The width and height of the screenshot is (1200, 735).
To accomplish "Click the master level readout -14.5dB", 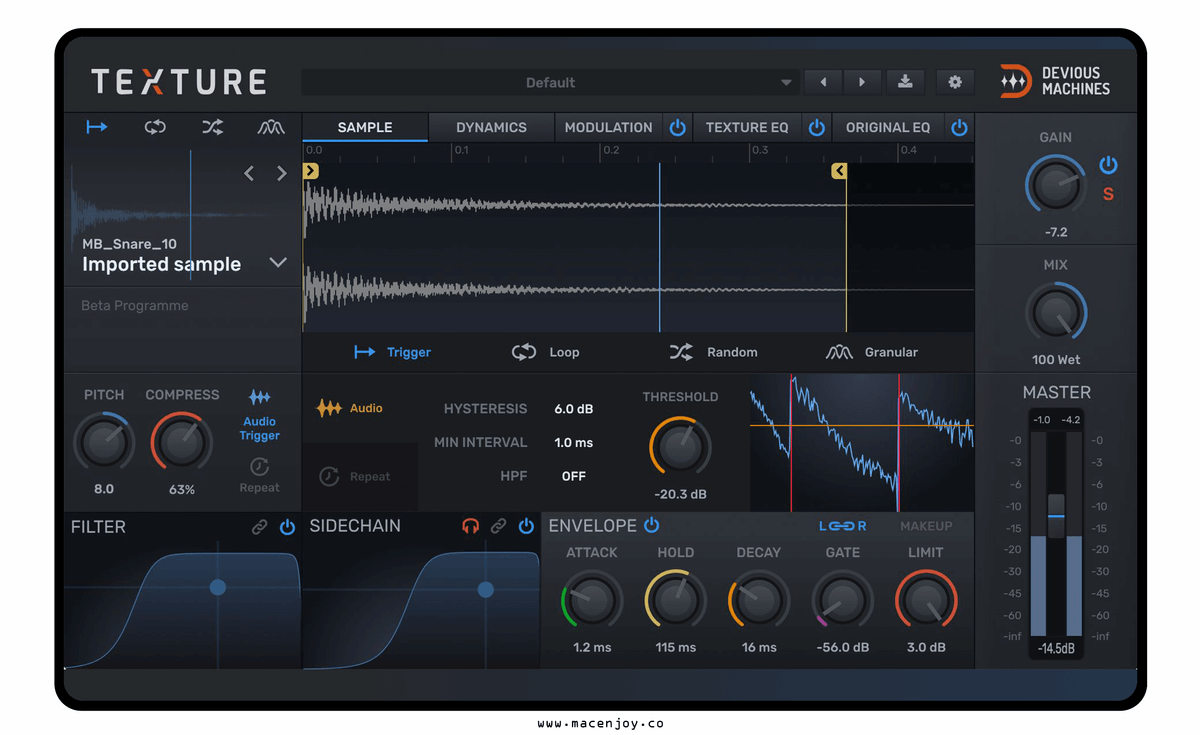I will coord(1056,648).
